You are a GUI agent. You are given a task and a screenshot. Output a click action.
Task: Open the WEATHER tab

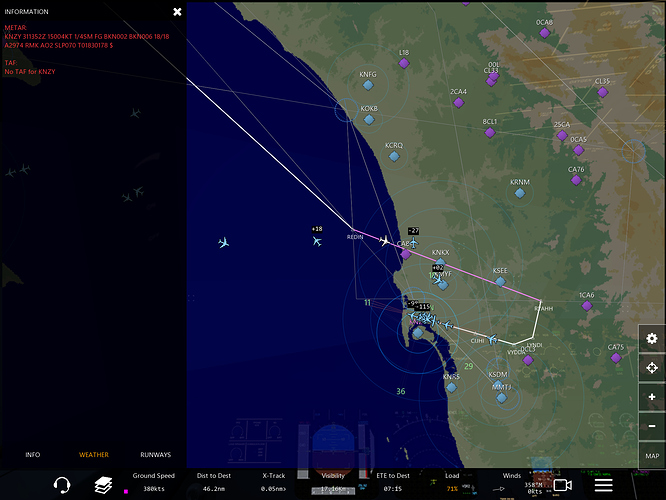click(x=94, y=455)
